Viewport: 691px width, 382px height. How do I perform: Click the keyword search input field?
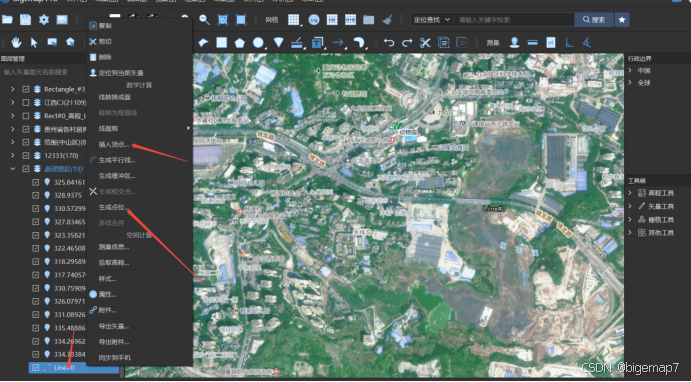pyautogui.click(x=514, y=19)
